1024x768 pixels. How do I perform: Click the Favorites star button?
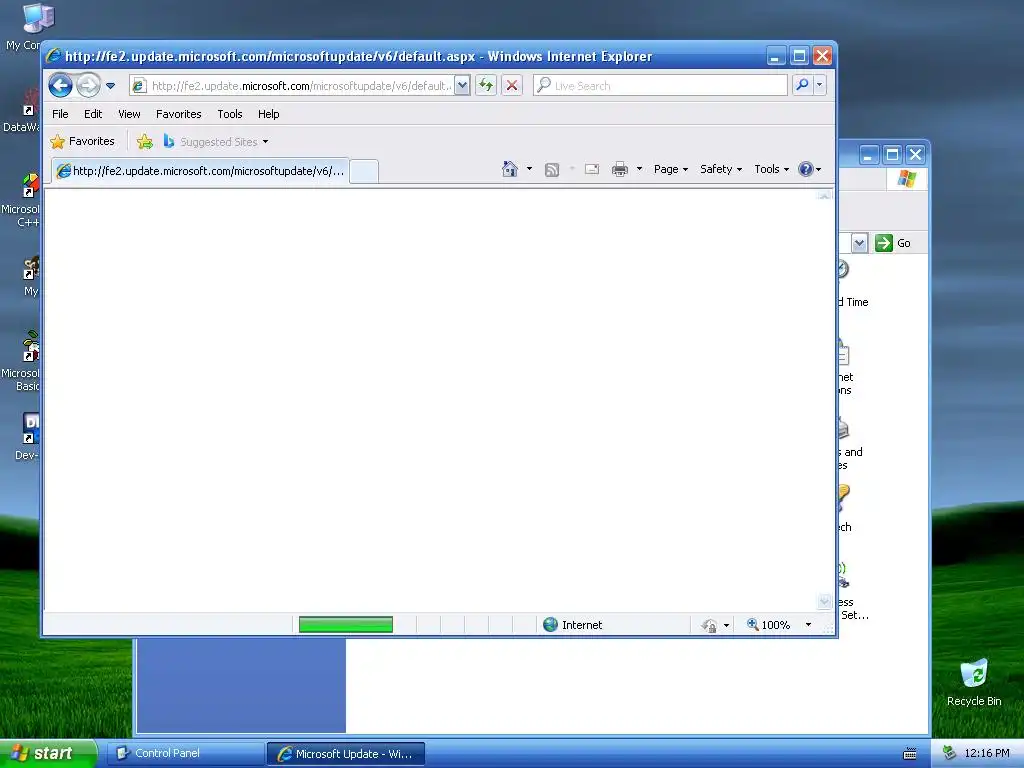click(x=82, y=141)
